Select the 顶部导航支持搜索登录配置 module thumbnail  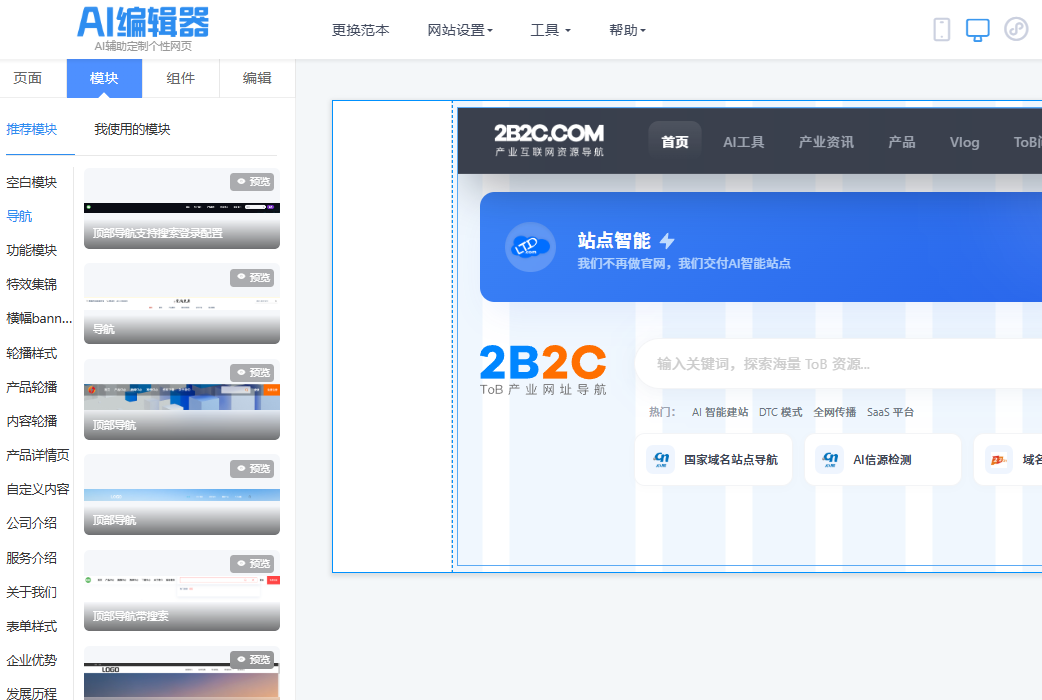(x=181, y=208)
